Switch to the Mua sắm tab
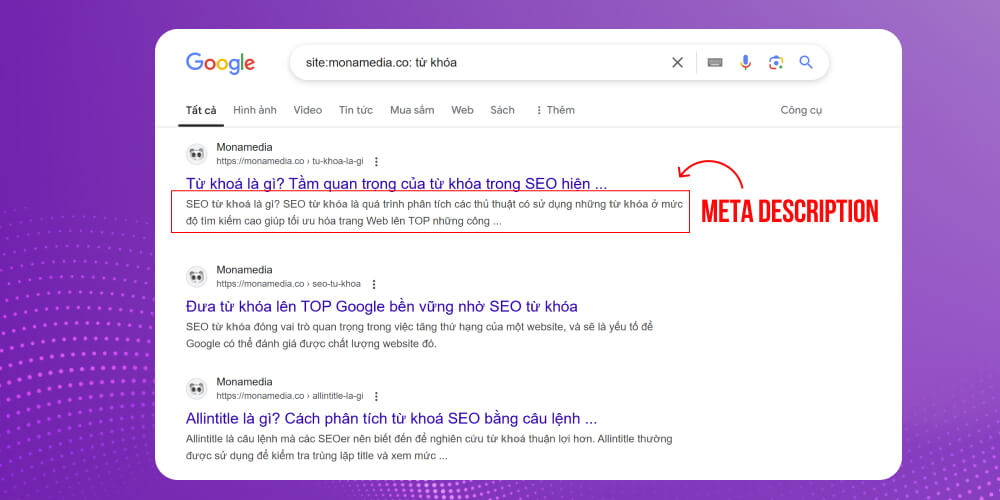 (412, 110)
